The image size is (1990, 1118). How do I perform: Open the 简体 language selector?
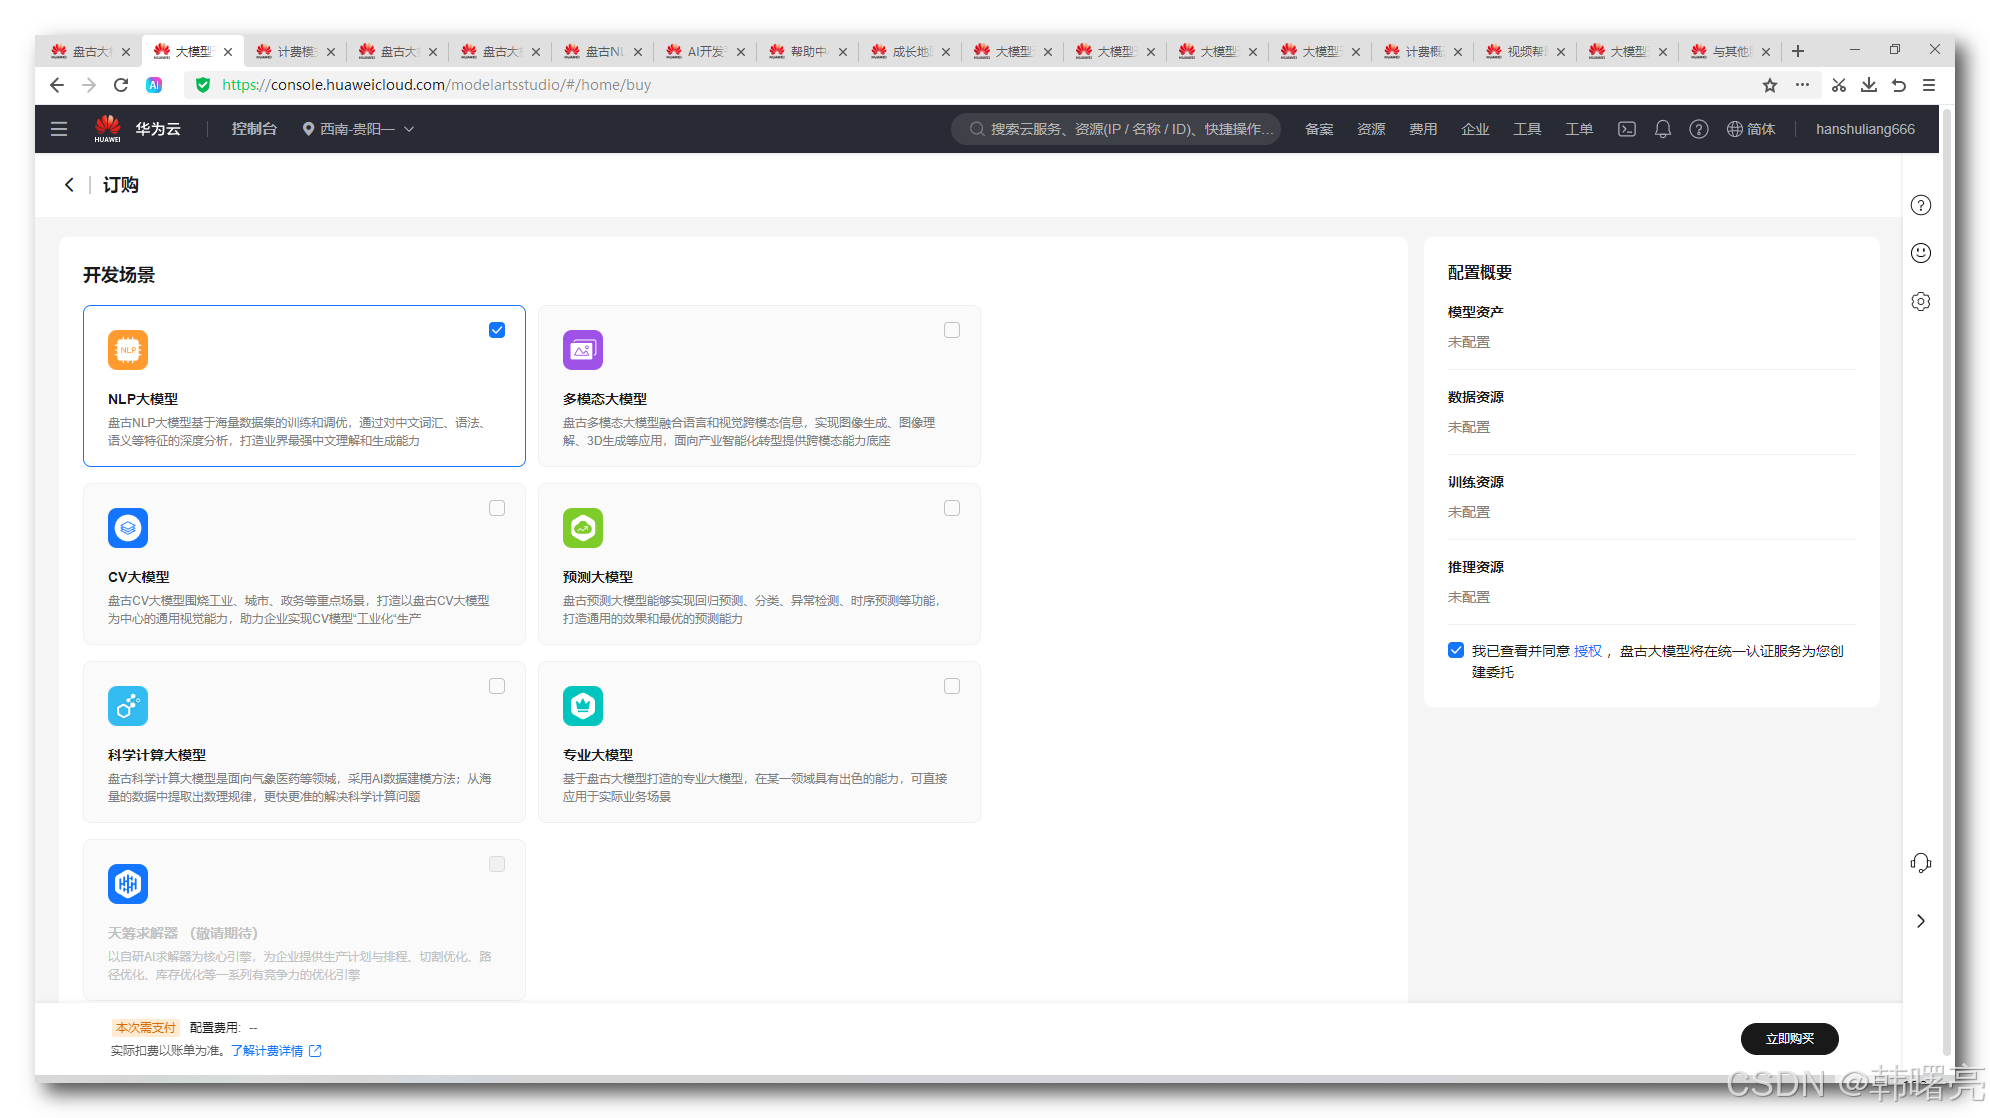tap(1751, 129)
